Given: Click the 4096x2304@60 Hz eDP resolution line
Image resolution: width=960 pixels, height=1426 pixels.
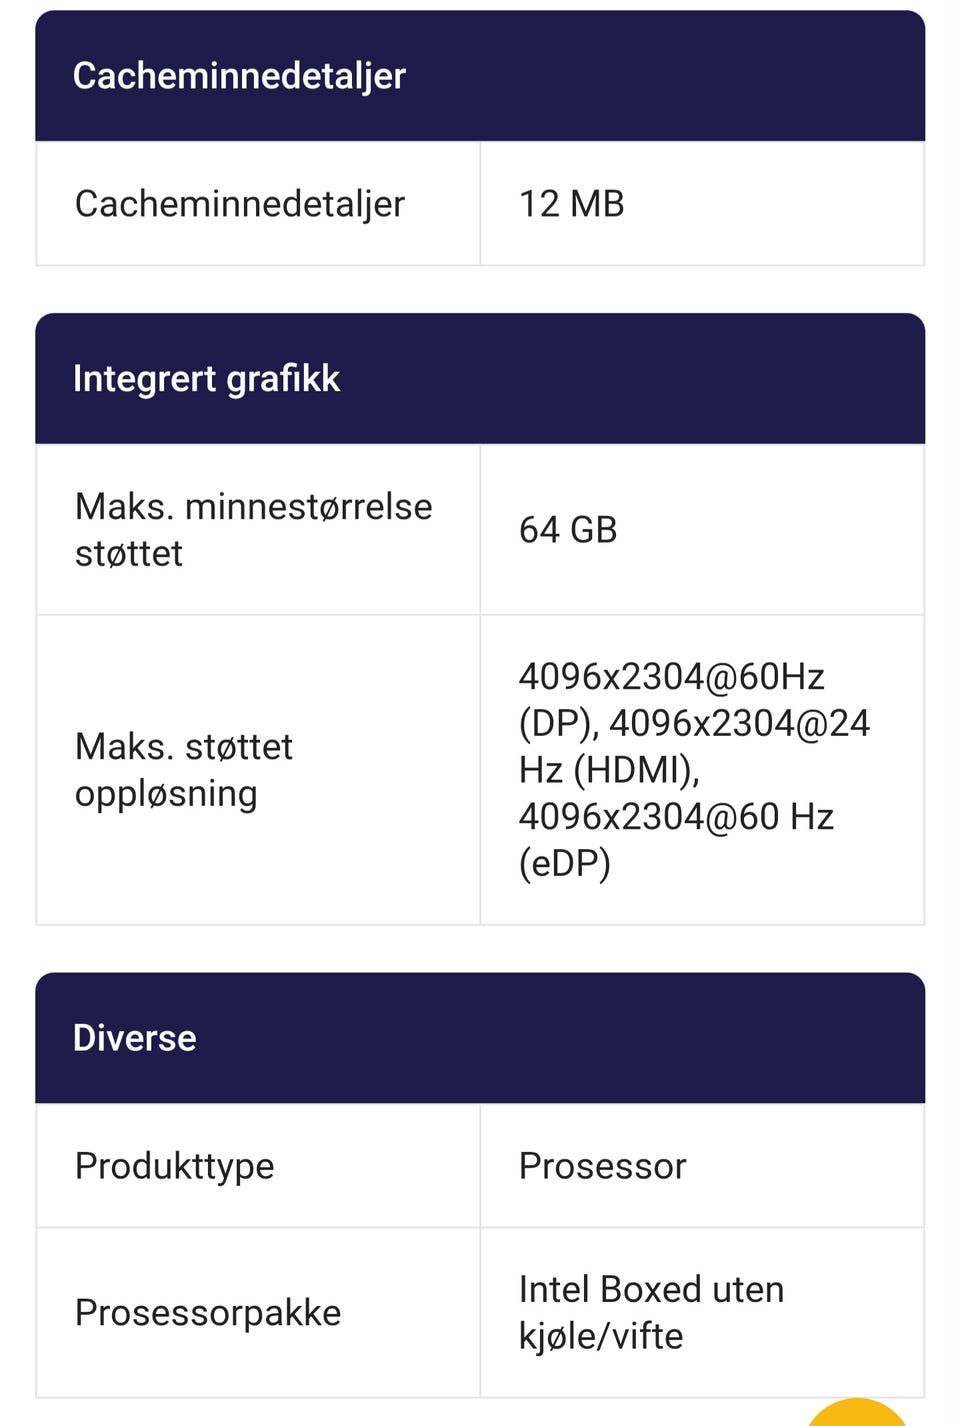Looking at the screenshot, I should [676, 817].
